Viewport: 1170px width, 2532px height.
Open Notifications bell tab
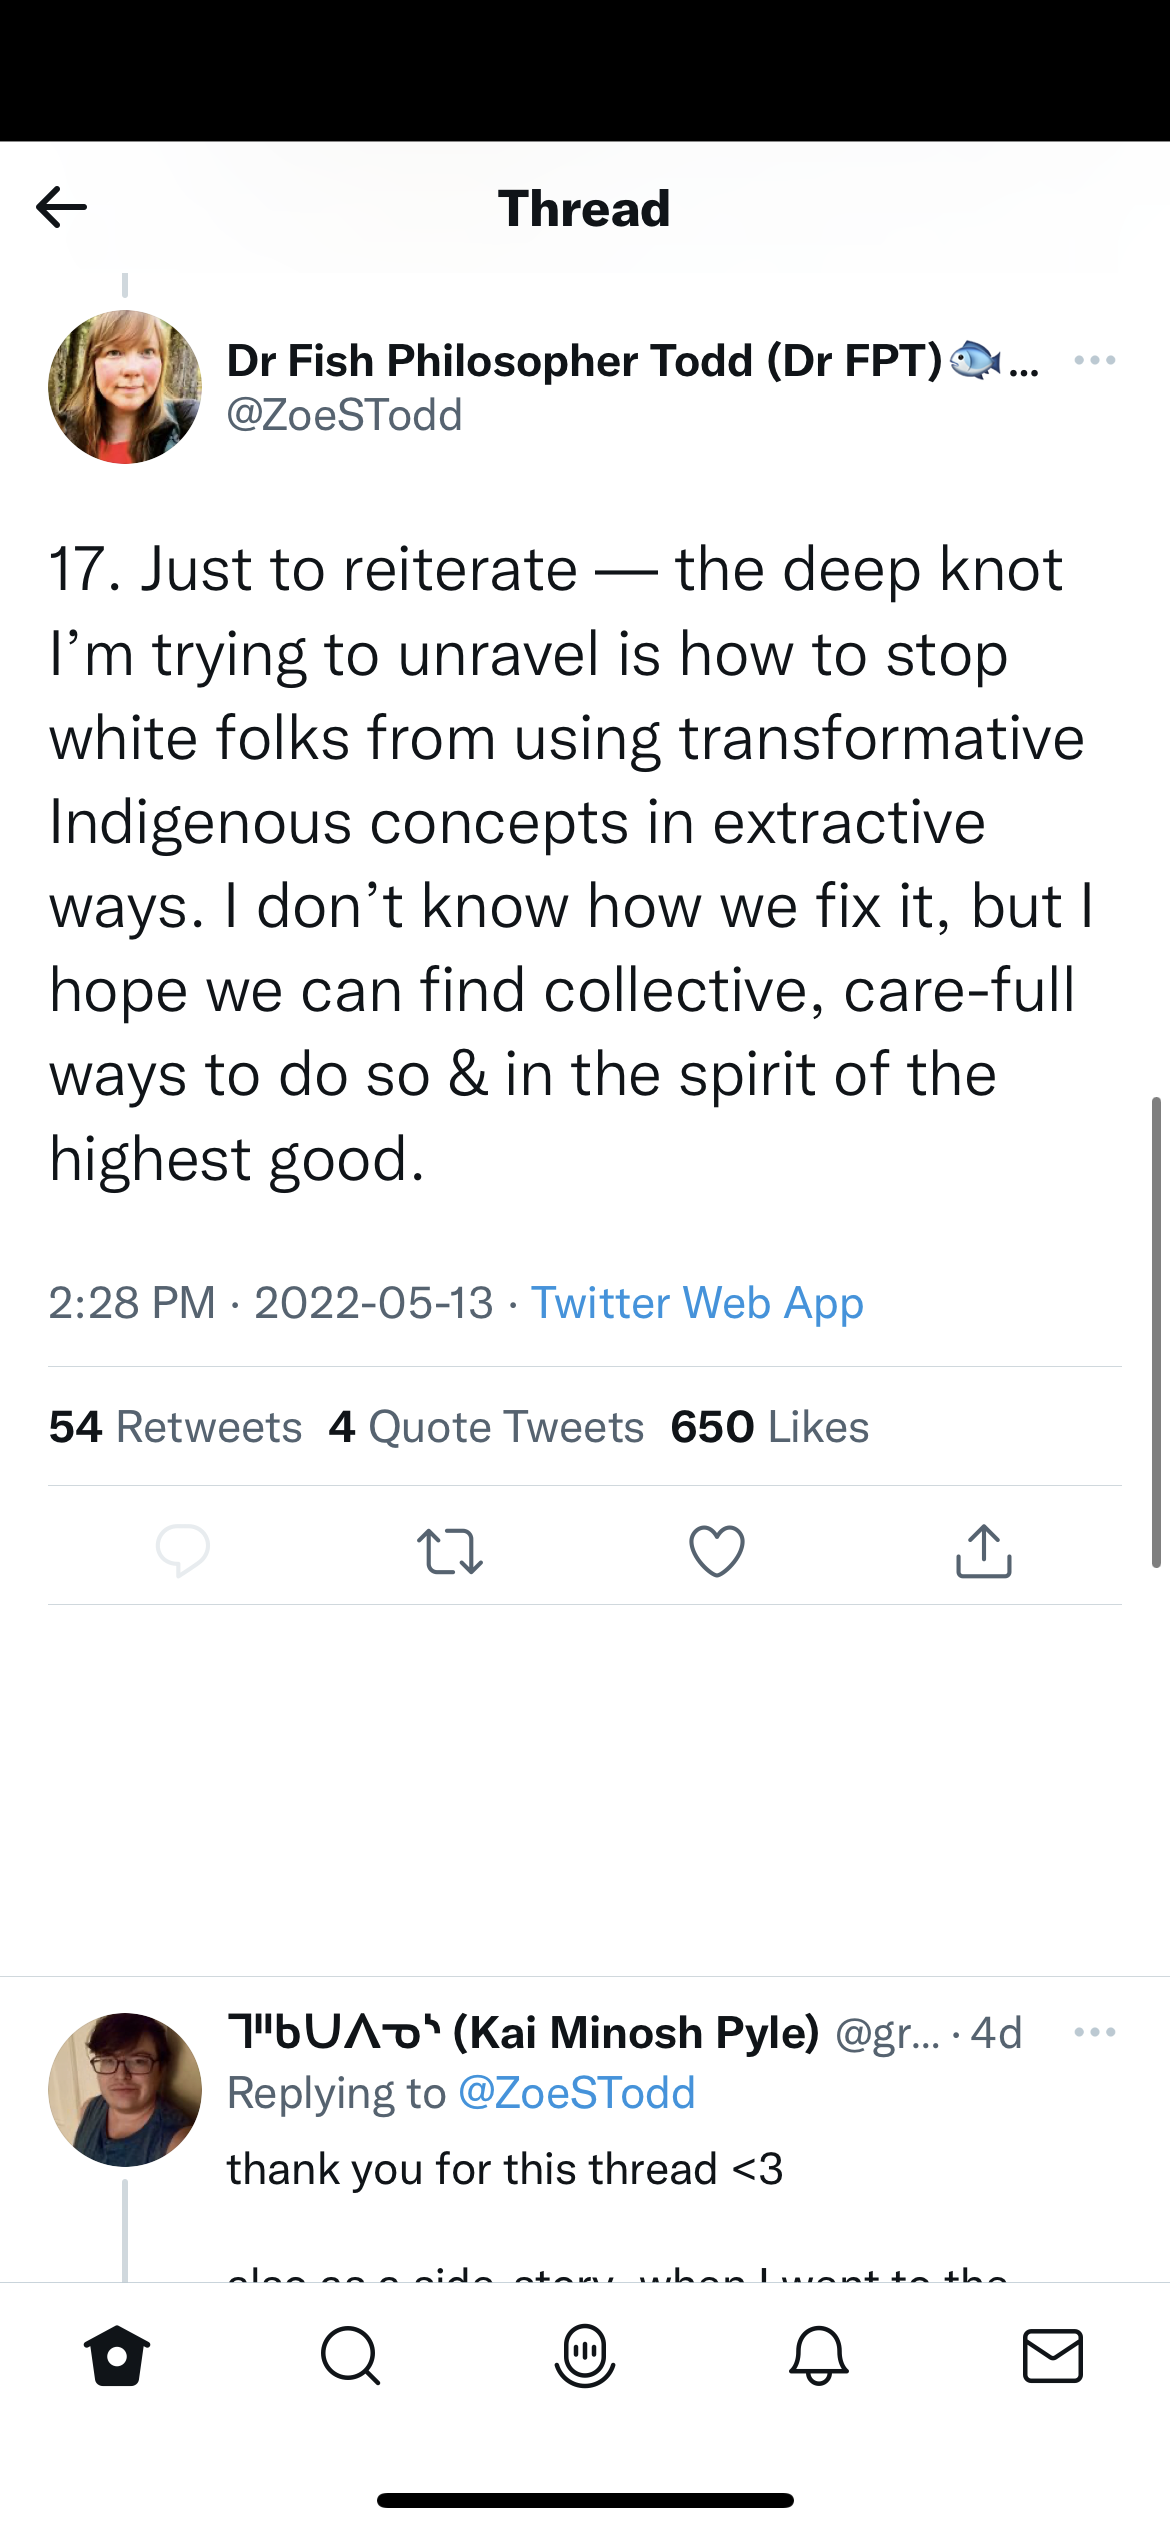tap(819, 2356)
